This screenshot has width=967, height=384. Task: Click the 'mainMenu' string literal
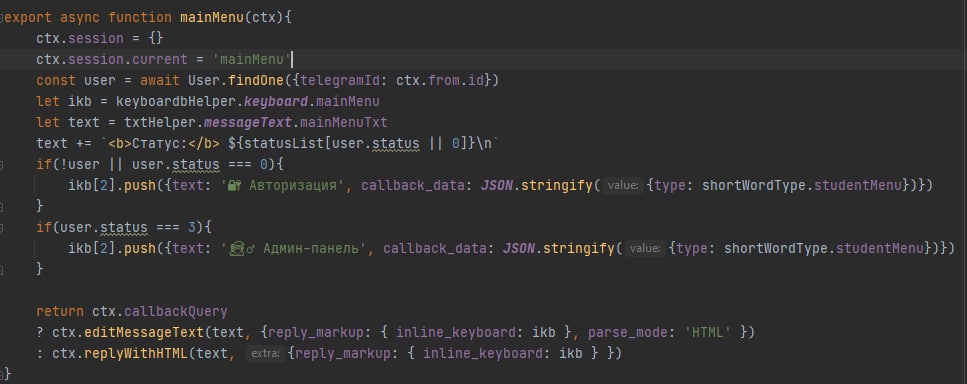tap(252, 59)
